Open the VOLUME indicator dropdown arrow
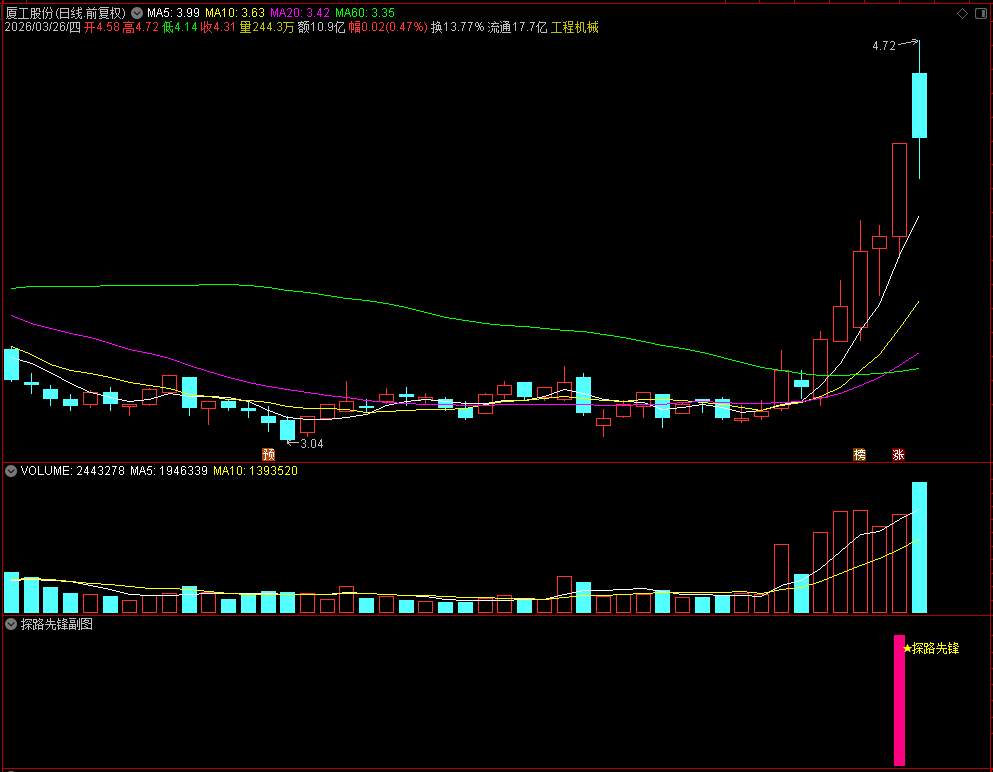Image resolution: width=993 pixels, height=772 pixels. point(11,471)
